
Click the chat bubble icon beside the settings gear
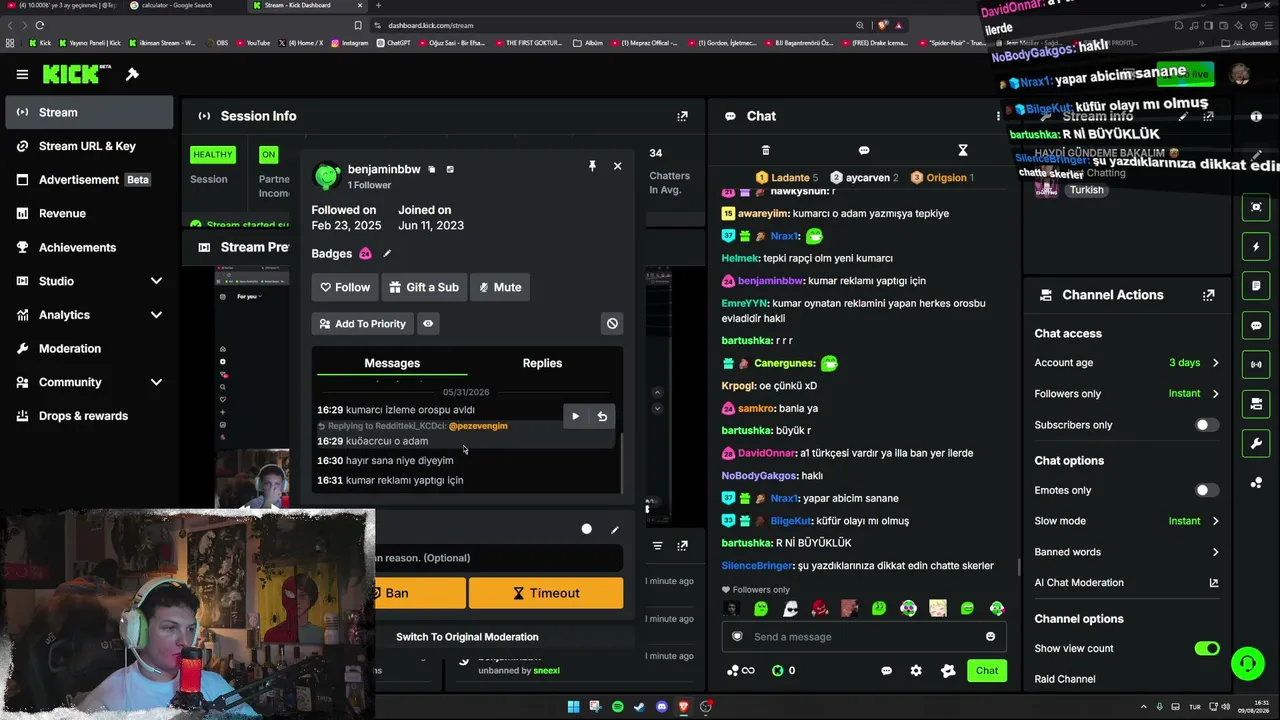tap(886, 671)
